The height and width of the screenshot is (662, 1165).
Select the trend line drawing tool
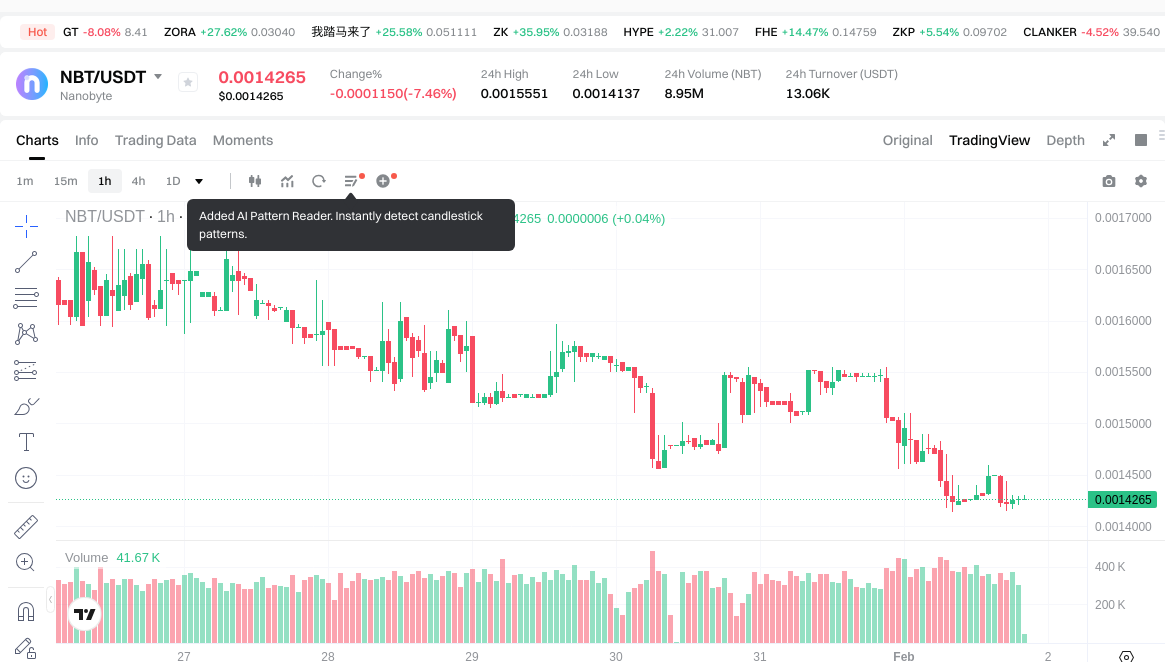pos(26,262)
